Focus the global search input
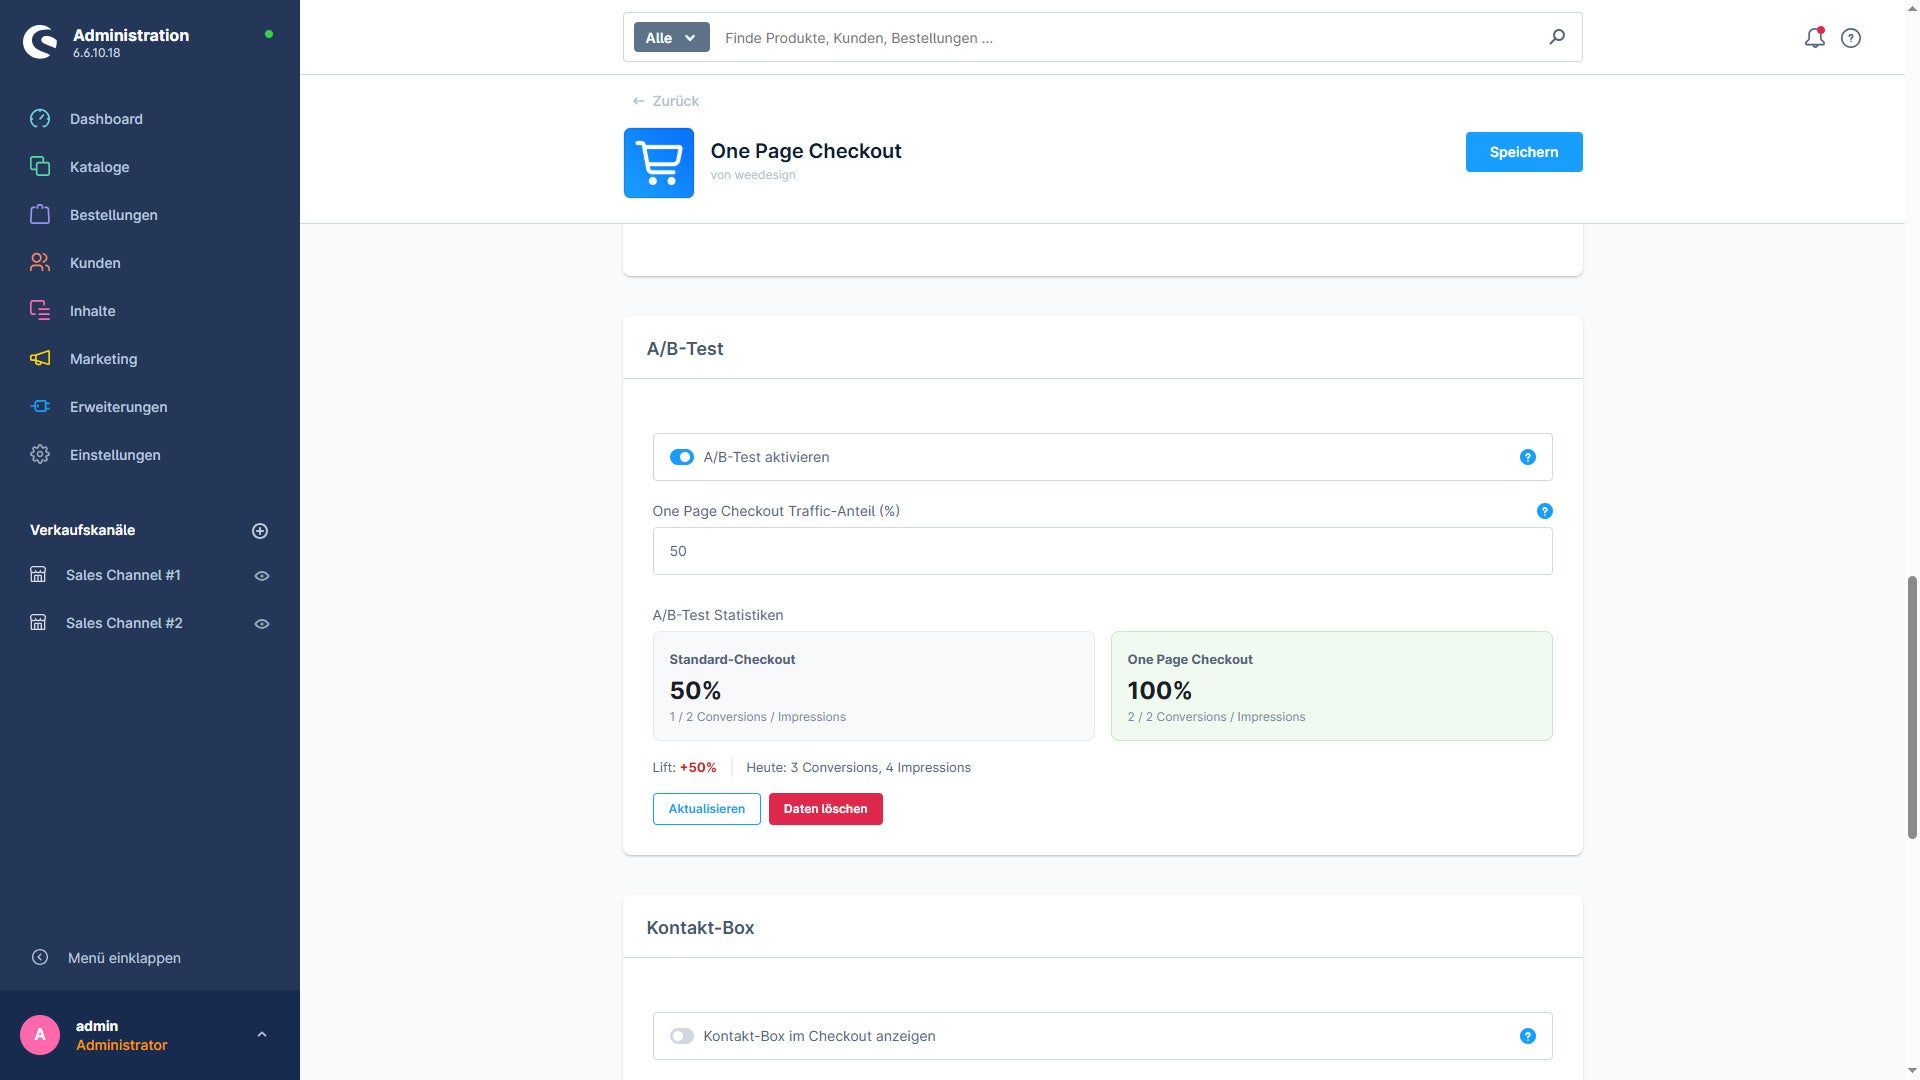1920x1080 pixels. point(1130,38)
